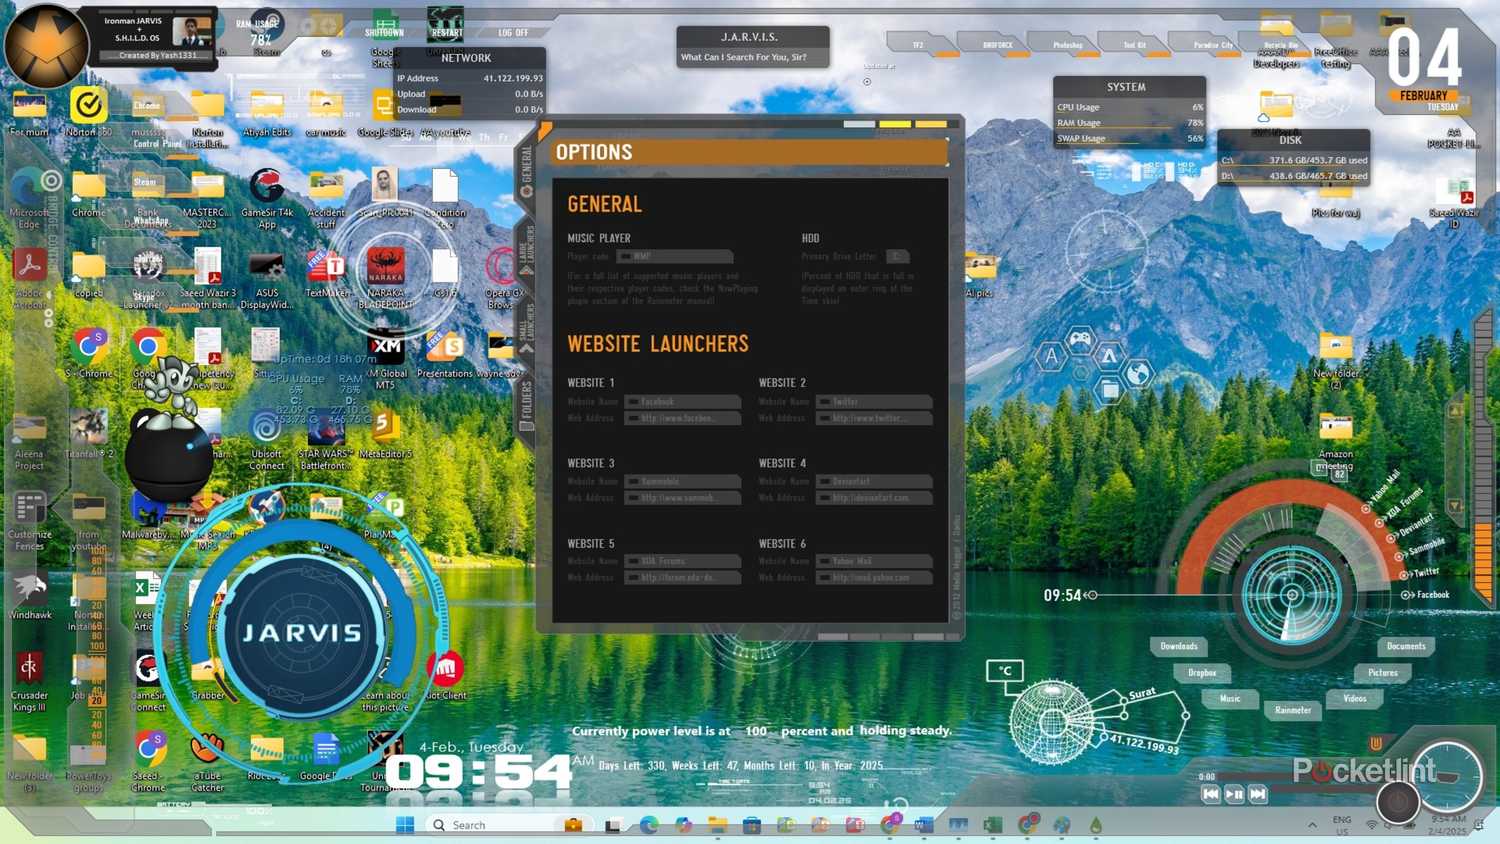Launch Crusader Kings III shortcut
This screenshot has width=1500, height=844.
29,683
